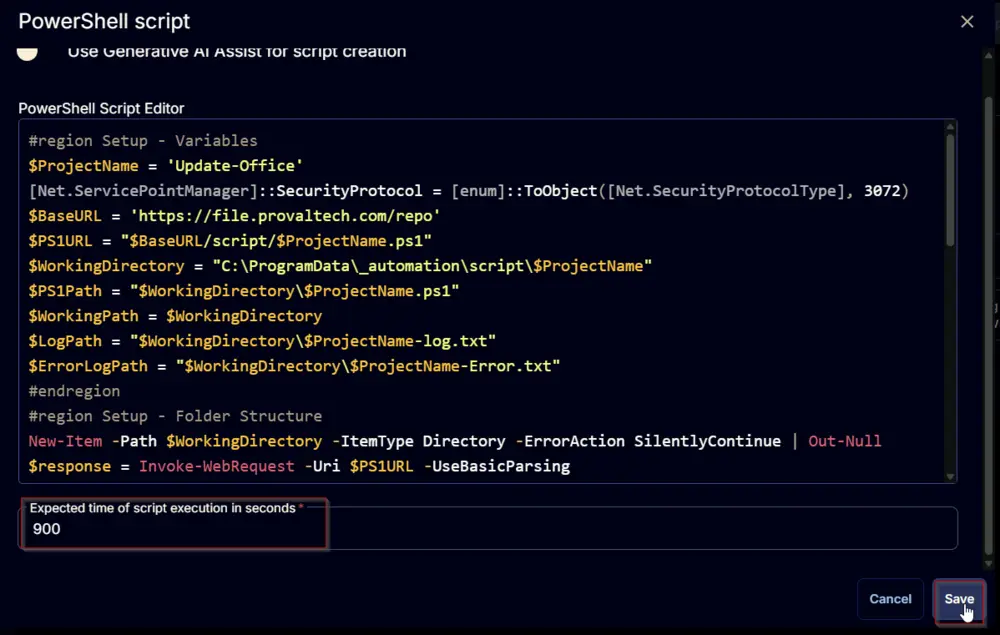This screenshot has height=635, width=1000.
Task: Click the #endregion line
Action: coord(74,391)
